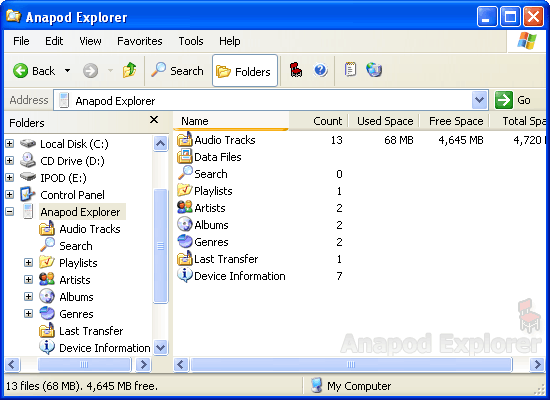Expand Local Disk (C:) tree node
Image resolution: width=550 pixels, height=400 pixels.
[x=10, y=144]
